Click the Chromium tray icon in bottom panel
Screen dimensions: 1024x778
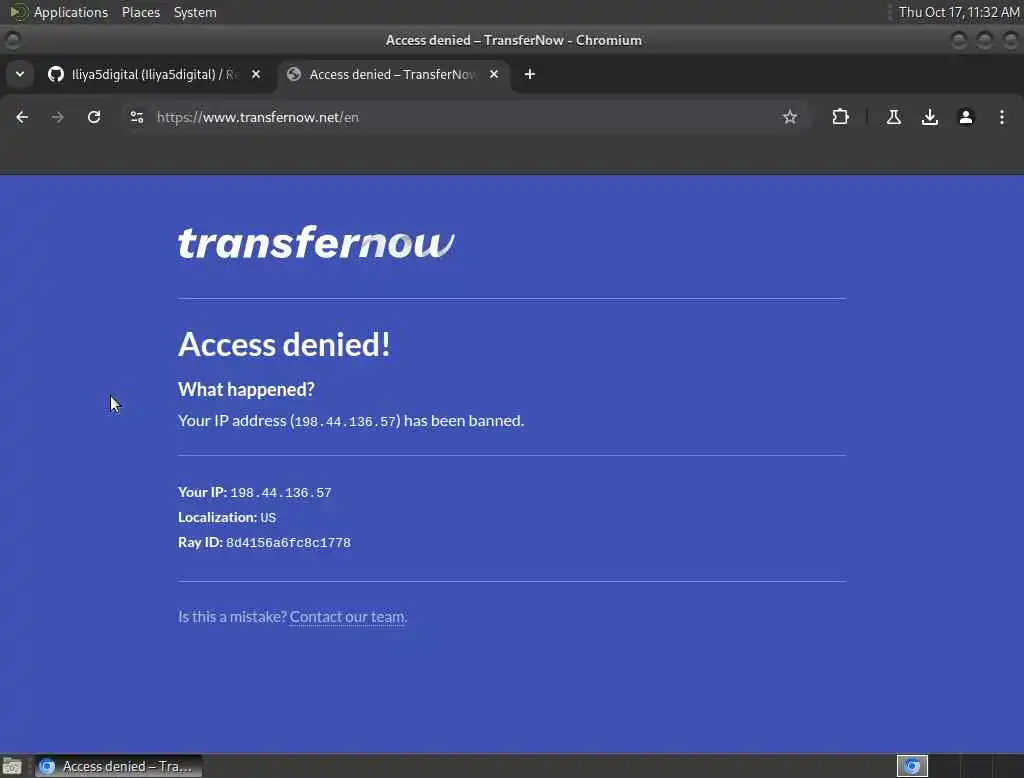(x=912, y=766)
